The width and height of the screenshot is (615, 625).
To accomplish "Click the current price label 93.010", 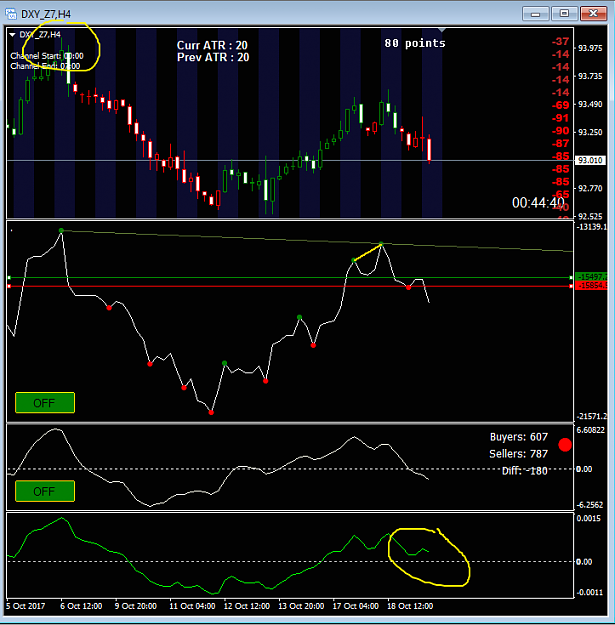I will [x=590, y=160].
